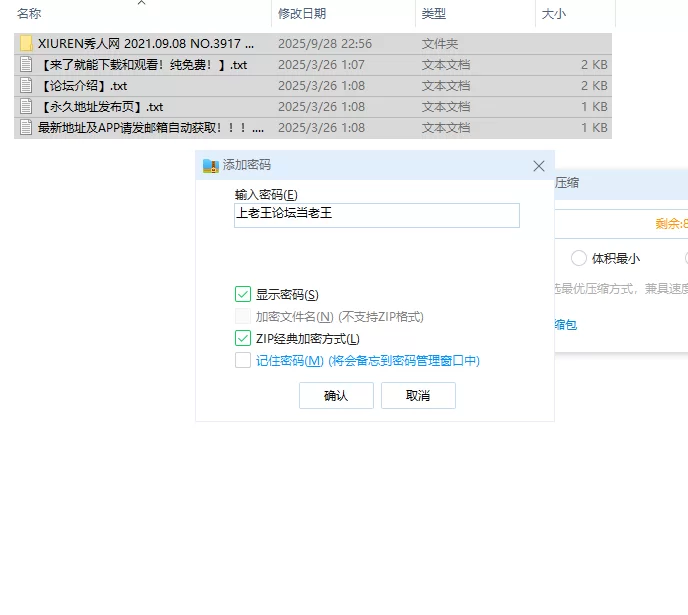The height and width of the screenshot is (615, 688).
Task: Sort by the 大小 column header
Action: (x=554, y=14)
